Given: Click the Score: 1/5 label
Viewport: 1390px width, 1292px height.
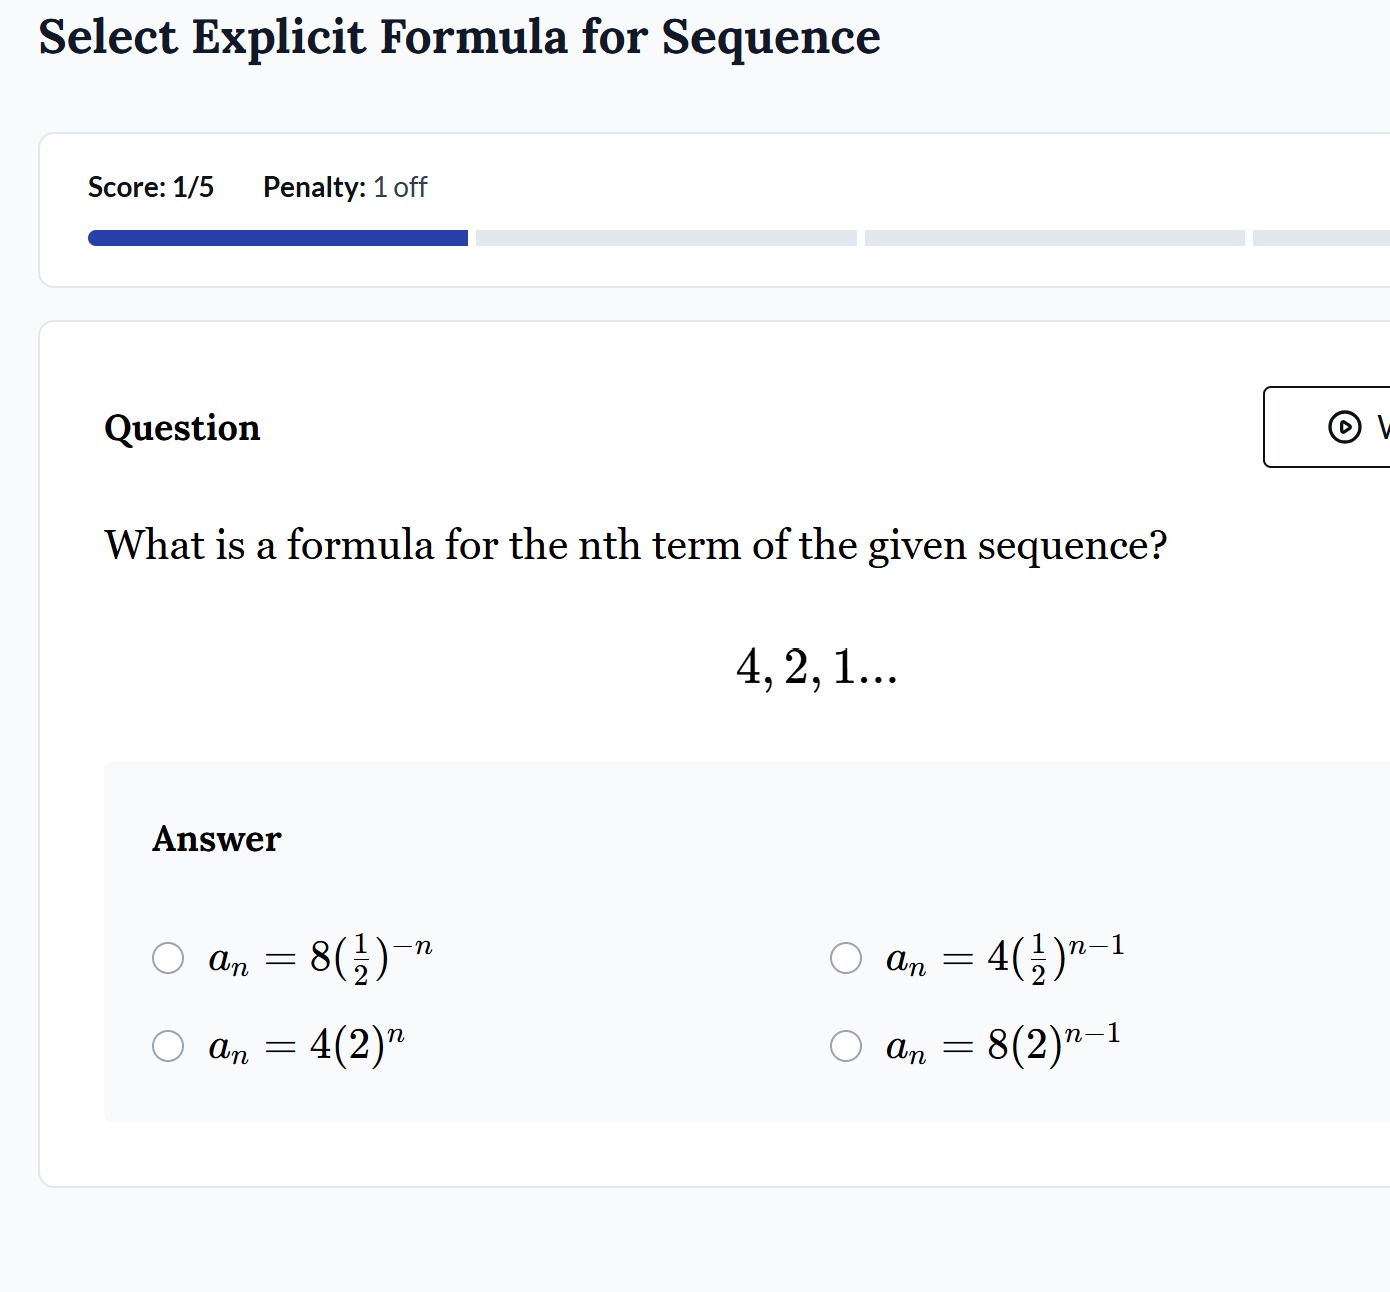Looking at the screenshot, I should coord(151,187).
